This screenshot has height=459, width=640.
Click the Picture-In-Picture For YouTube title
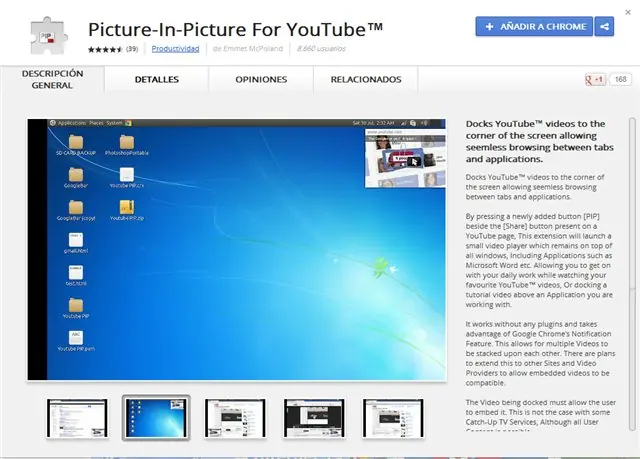[236, 29]
